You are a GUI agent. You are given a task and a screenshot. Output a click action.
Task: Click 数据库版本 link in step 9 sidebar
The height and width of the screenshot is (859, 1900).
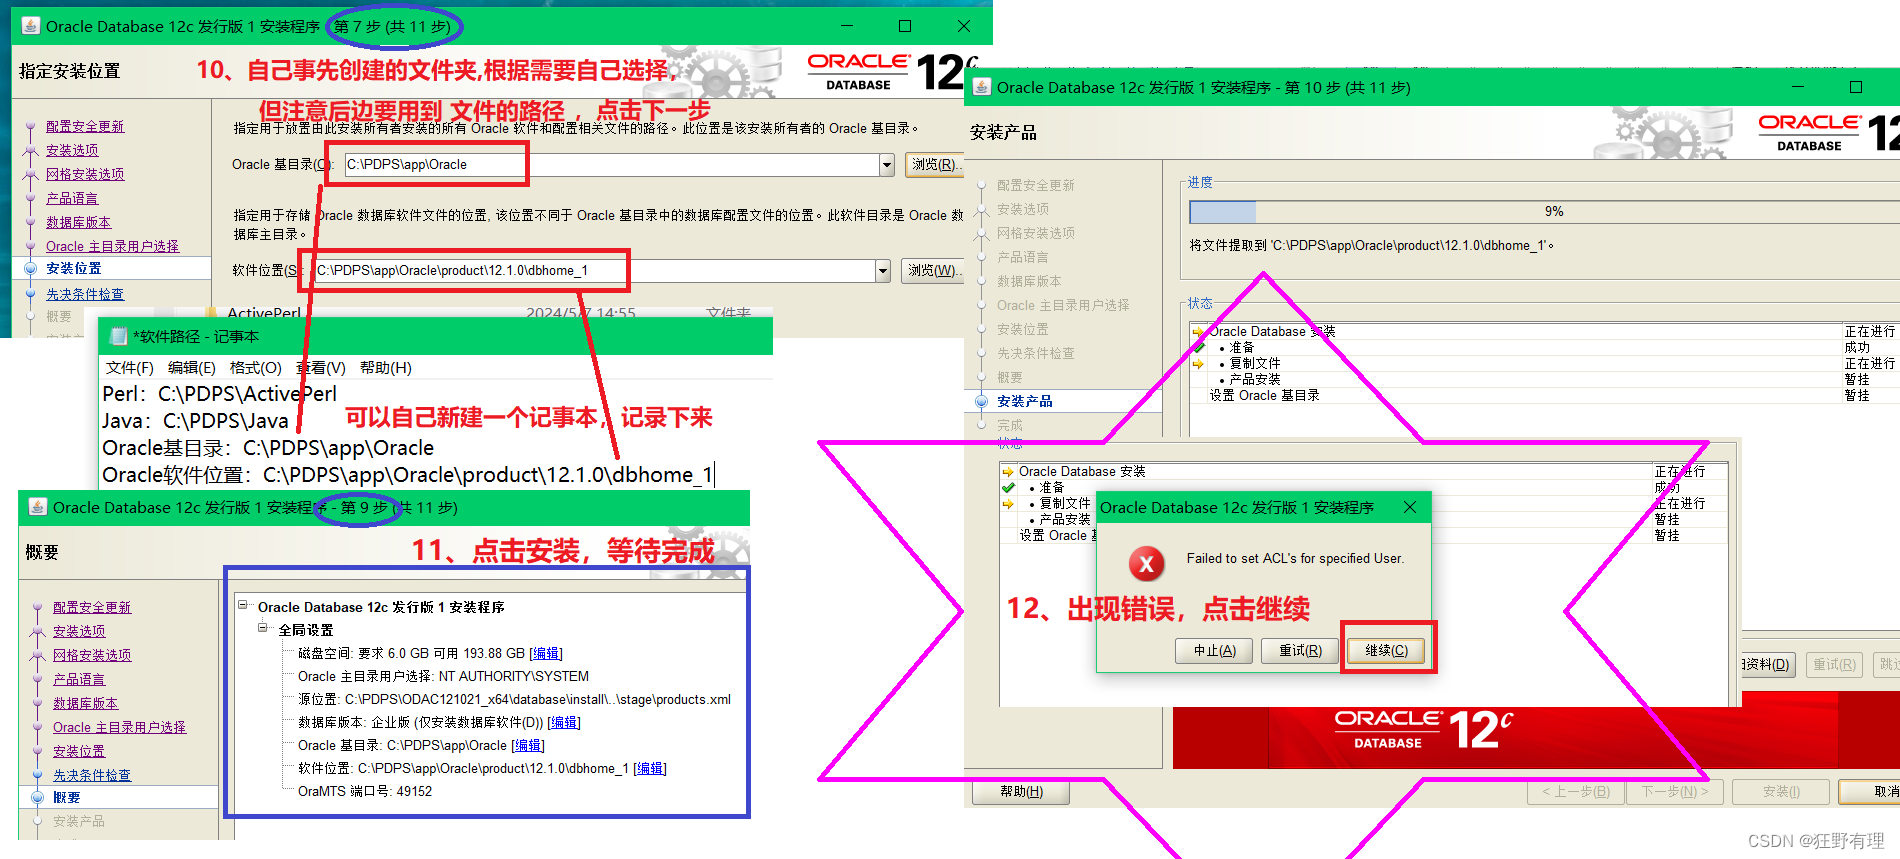coord(85,703)
